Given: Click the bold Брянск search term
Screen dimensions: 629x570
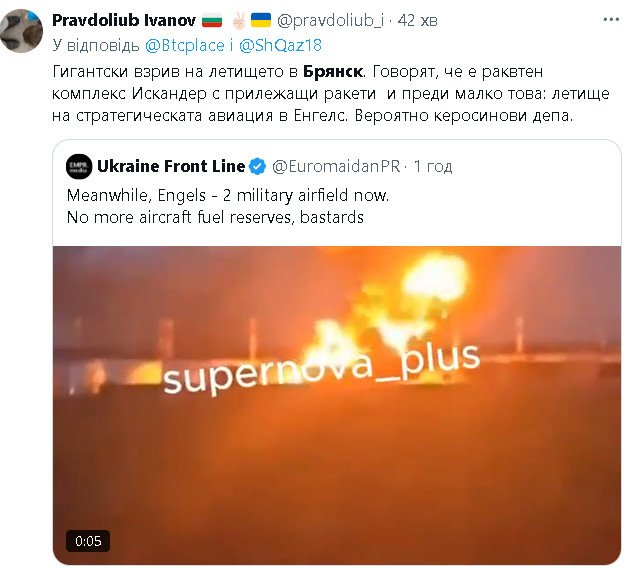Looking at the screenshot, I should pos(333,72).
